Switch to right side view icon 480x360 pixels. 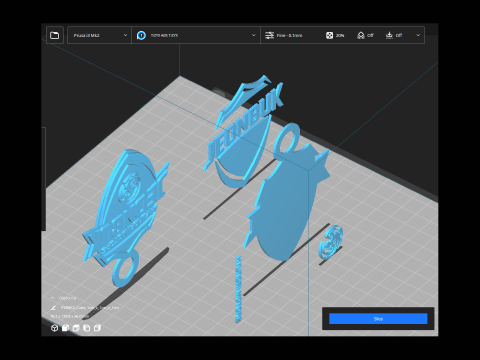point(97,328)
